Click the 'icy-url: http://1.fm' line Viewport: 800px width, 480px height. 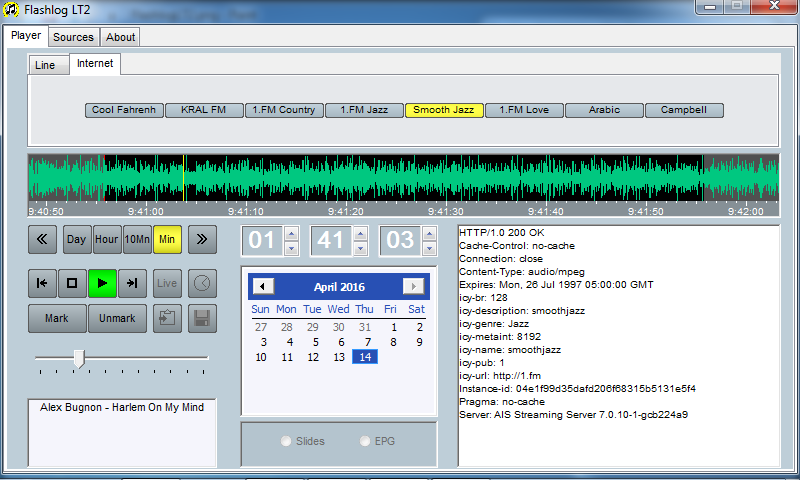(x=500, y=375)
